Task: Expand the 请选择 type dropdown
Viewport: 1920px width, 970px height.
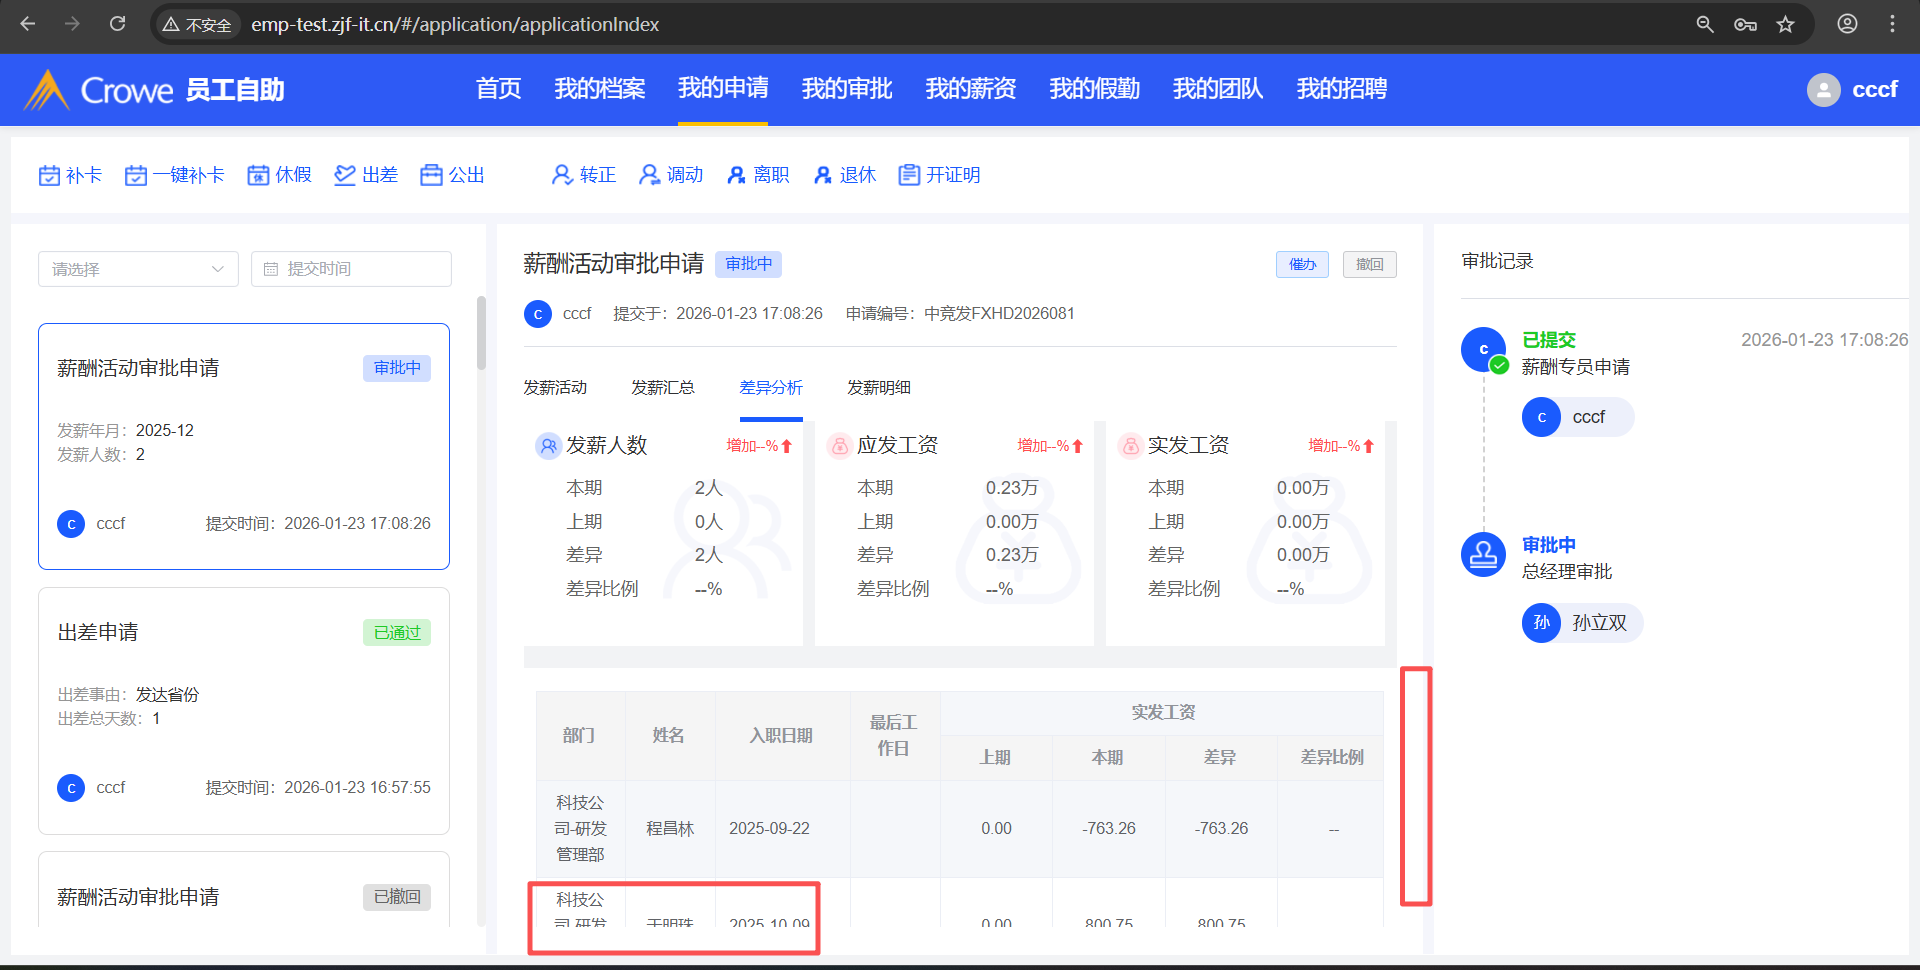Action: 138,269
